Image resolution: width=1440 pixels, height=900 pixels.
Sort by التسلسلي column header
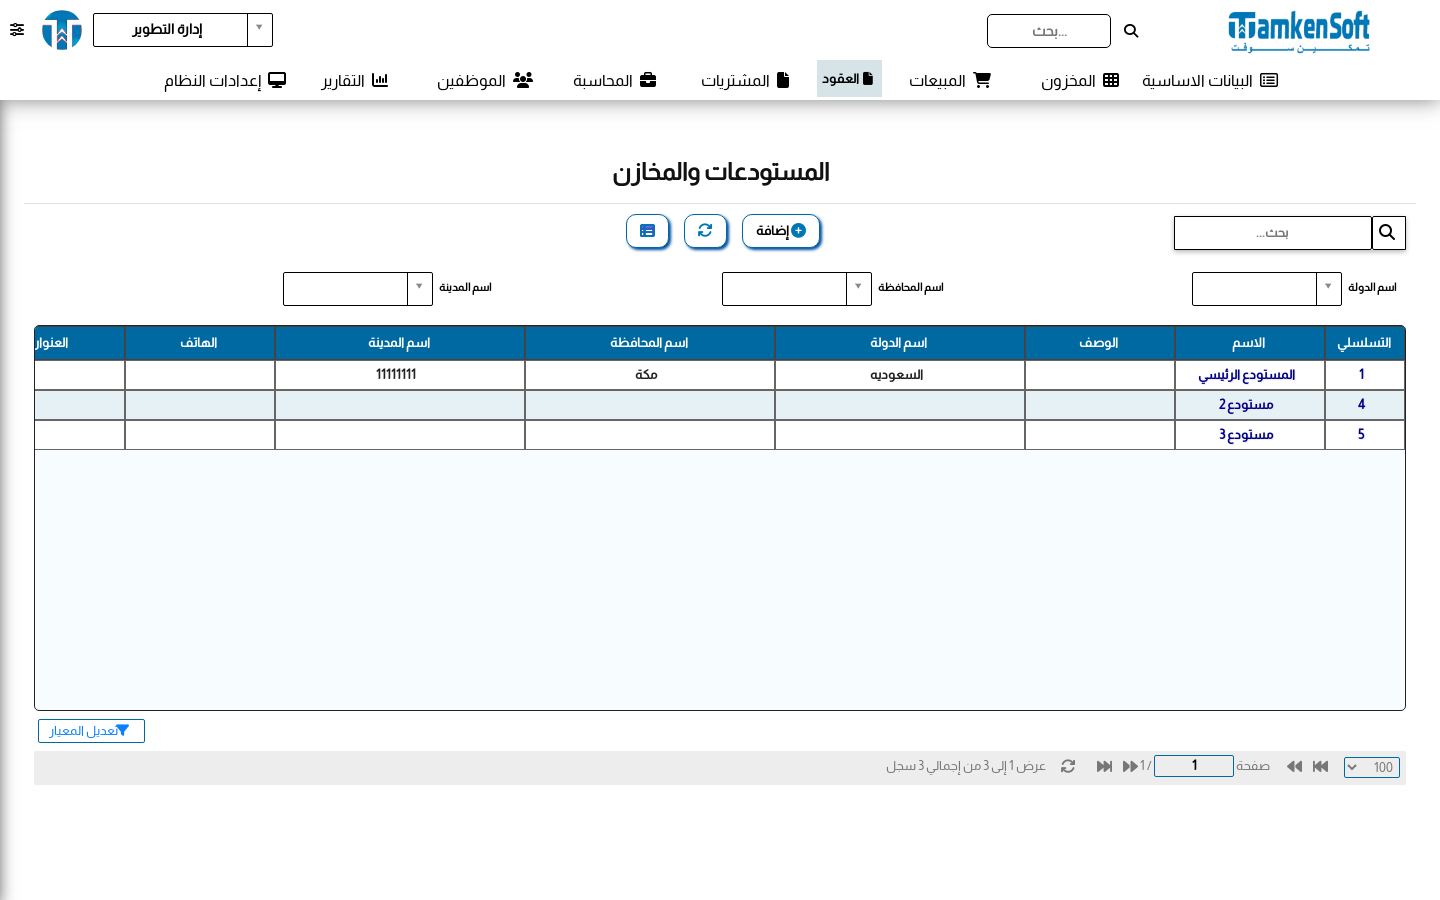pyautogui.click(x=1364, y=343)
